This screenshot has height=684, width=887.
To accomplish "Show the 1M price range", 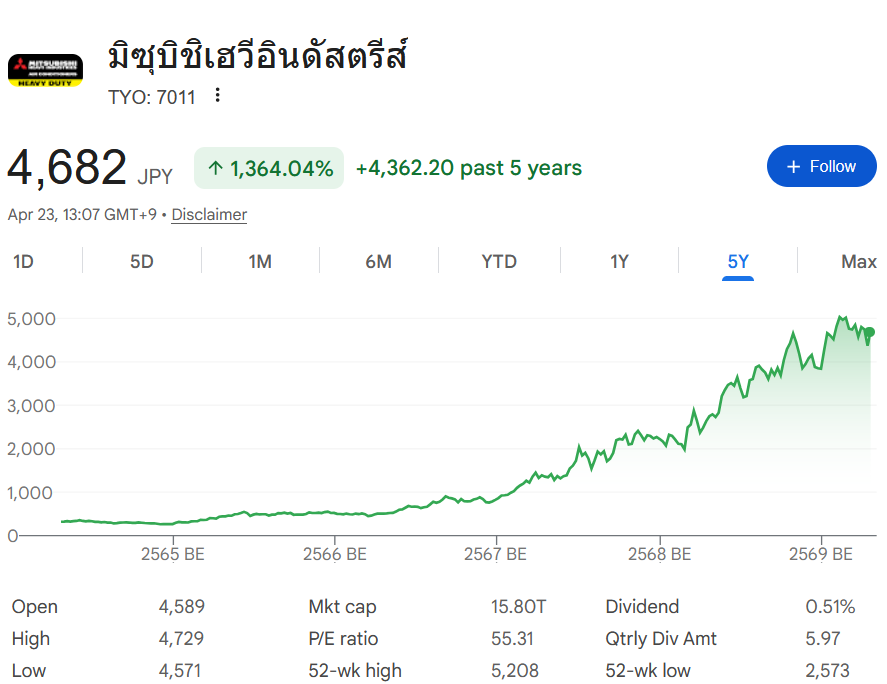I will point(260,262).
